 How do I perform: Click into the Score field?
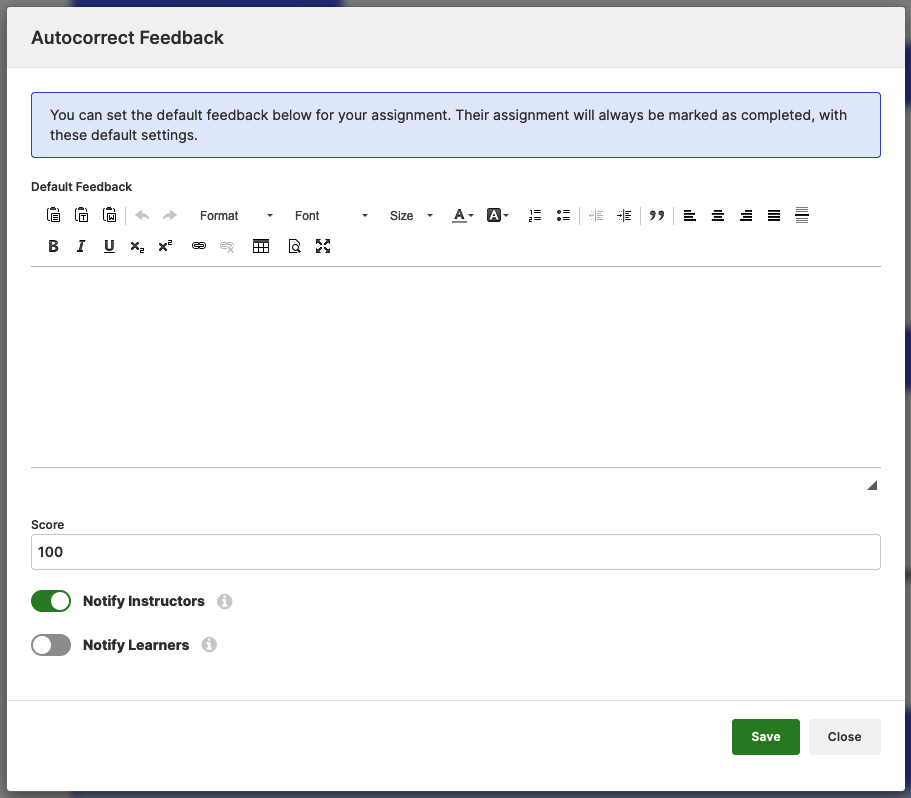pos(455,552)
